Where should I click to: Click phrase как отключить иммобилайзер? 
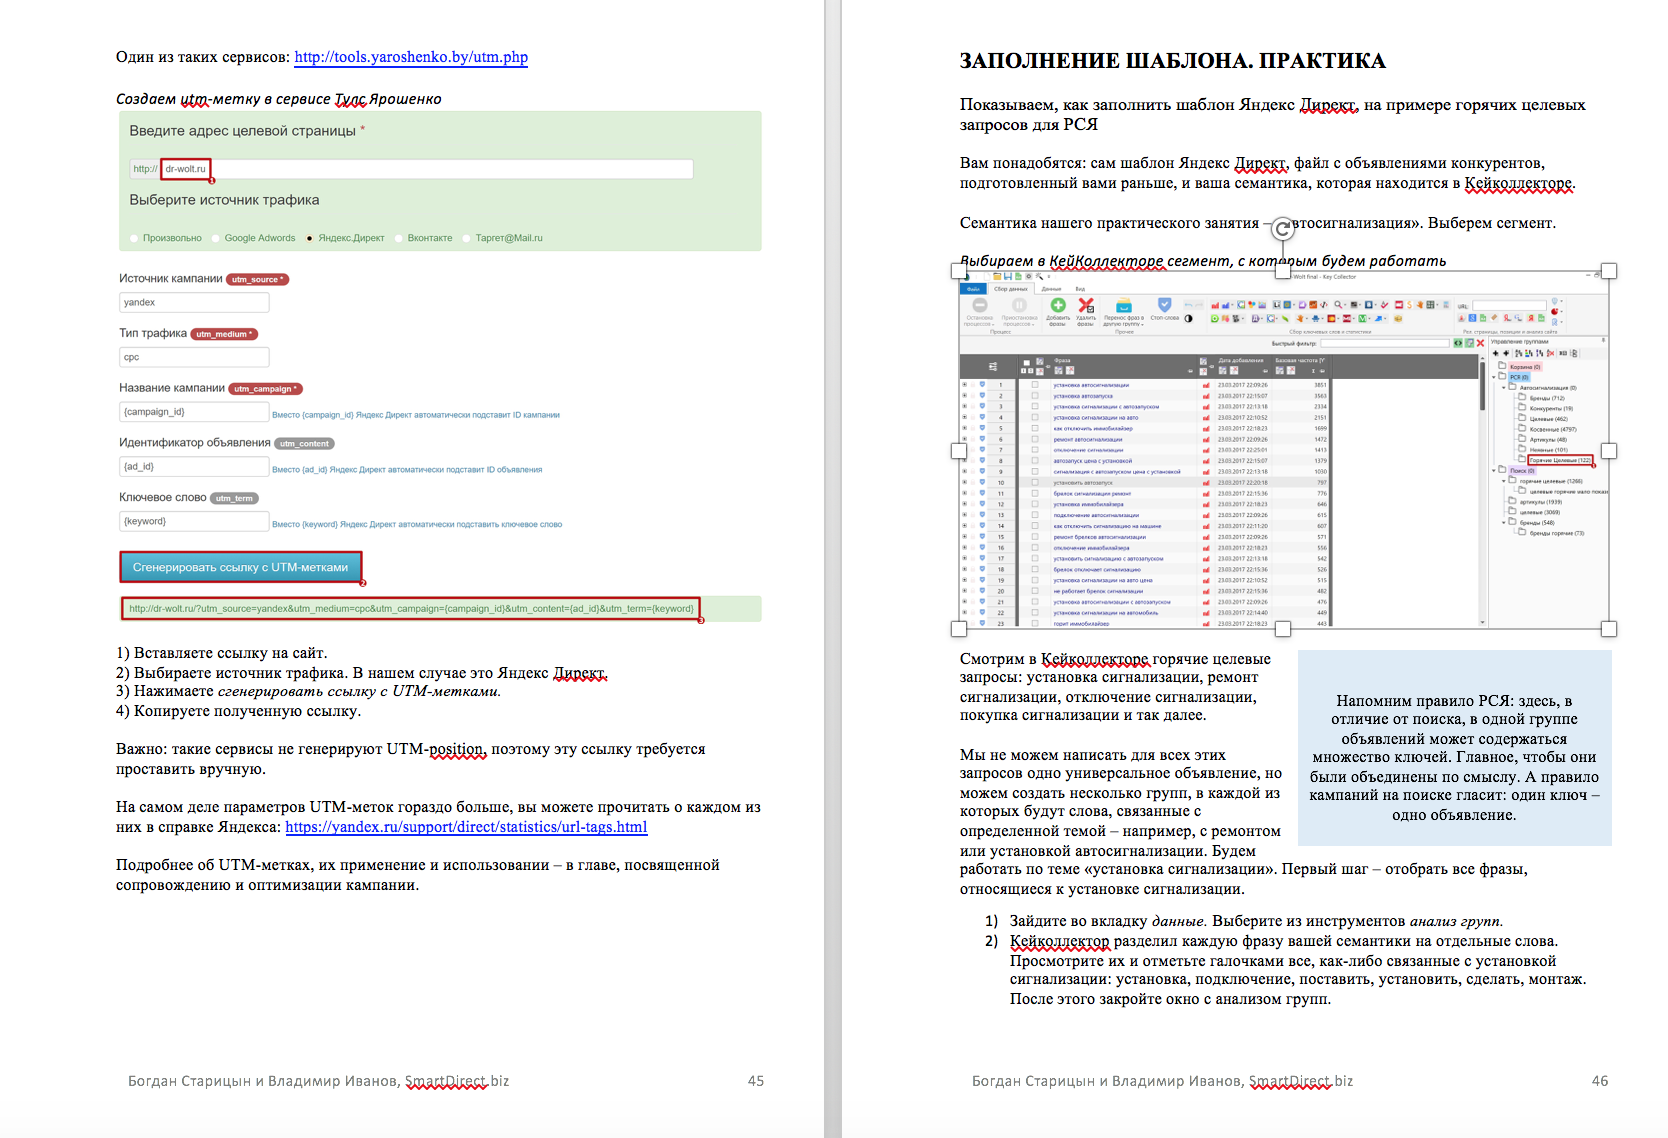(1093, 428)
